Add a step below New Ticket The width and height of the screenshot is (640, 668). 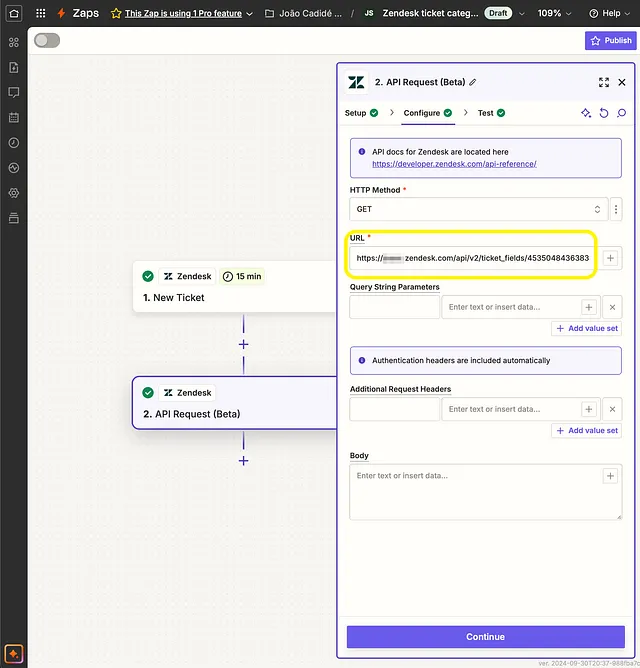tap(243, 344)
